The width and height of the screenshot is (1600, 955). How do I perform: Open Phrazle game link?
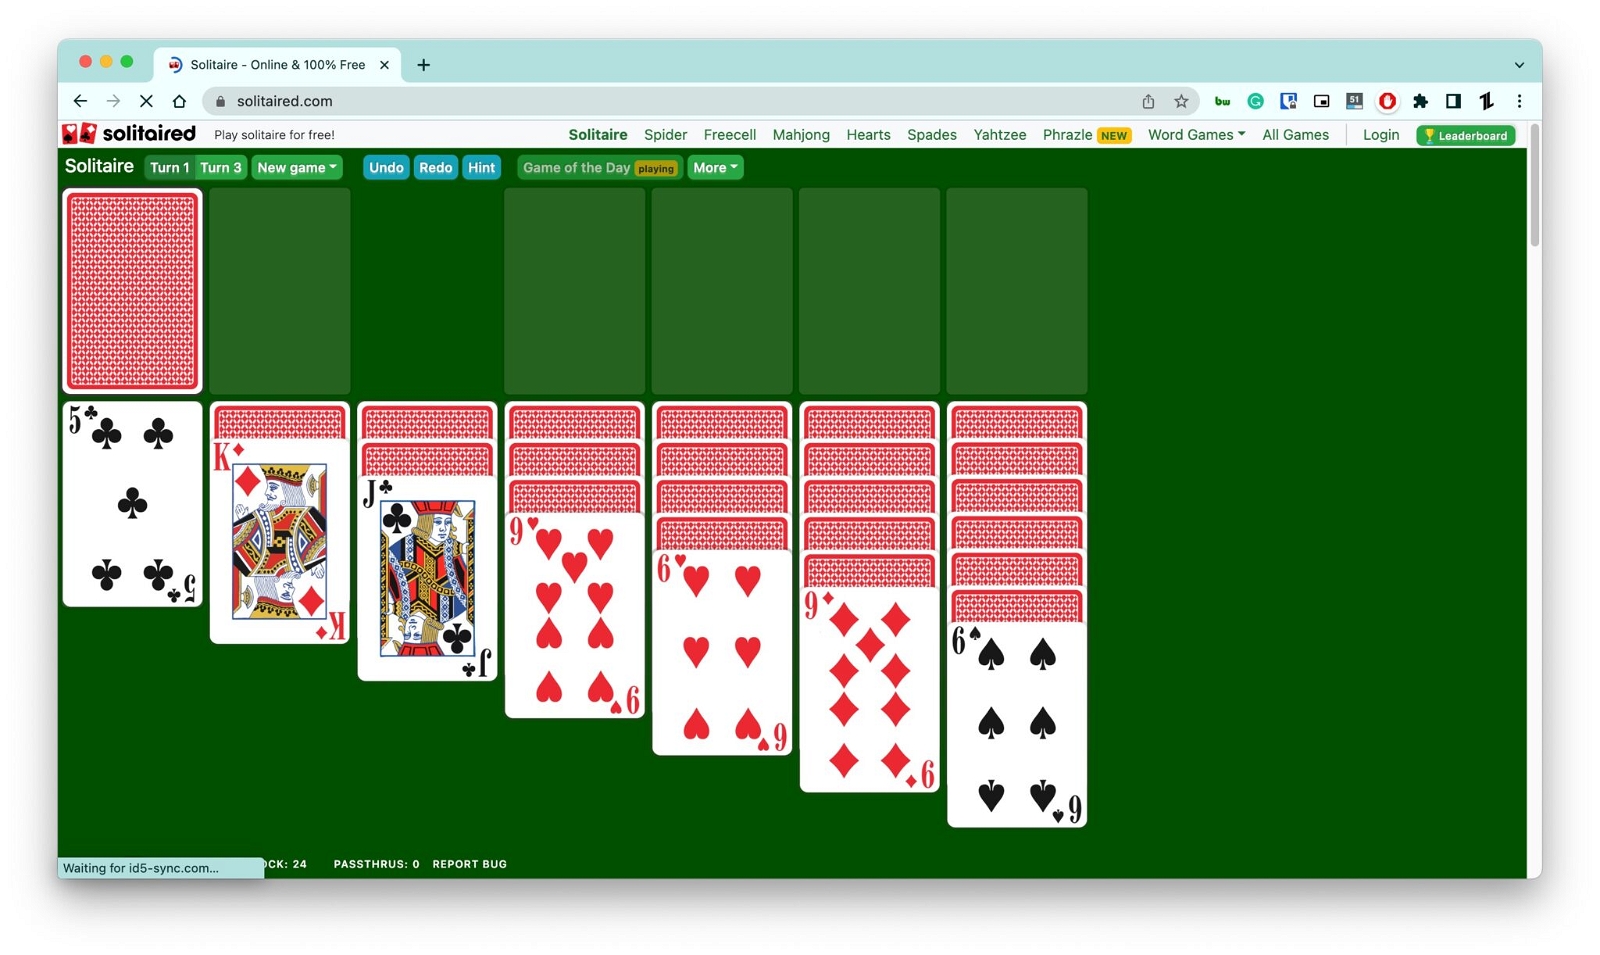[x=1087, y=135]
